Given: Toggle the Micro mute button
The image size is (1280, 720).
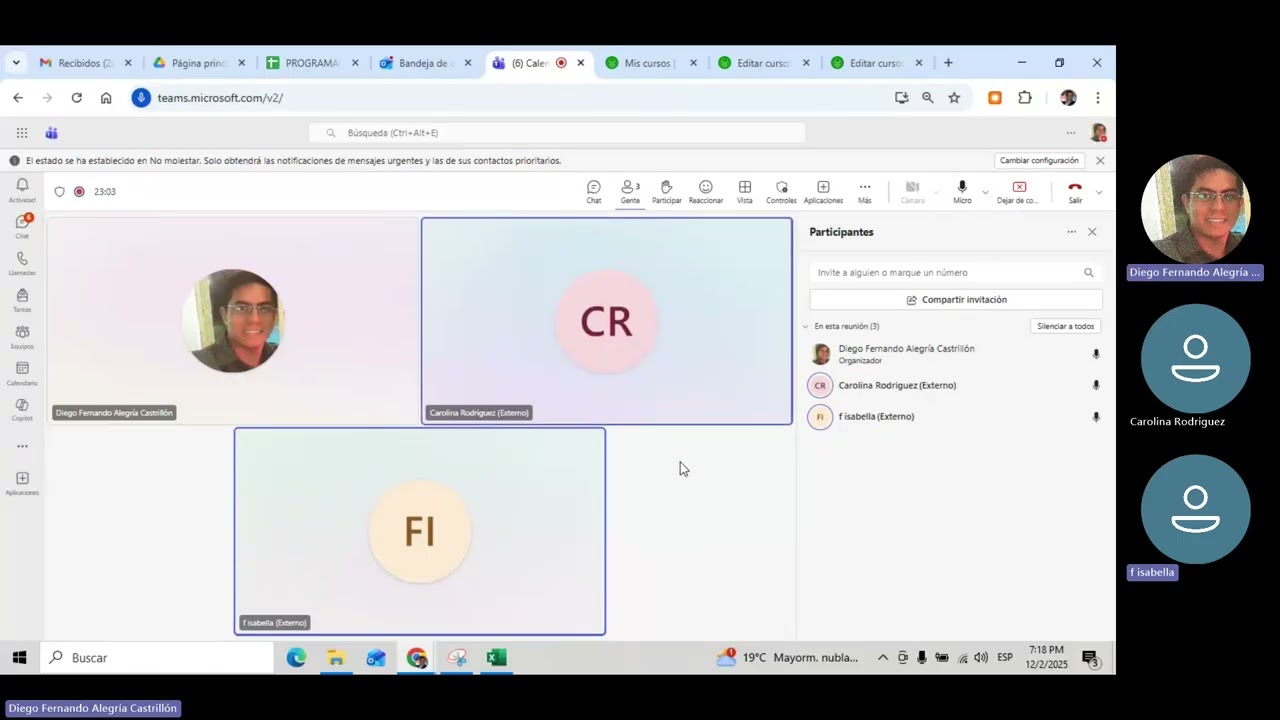Looking at the screenshot, I should click(x=962, y=192).
